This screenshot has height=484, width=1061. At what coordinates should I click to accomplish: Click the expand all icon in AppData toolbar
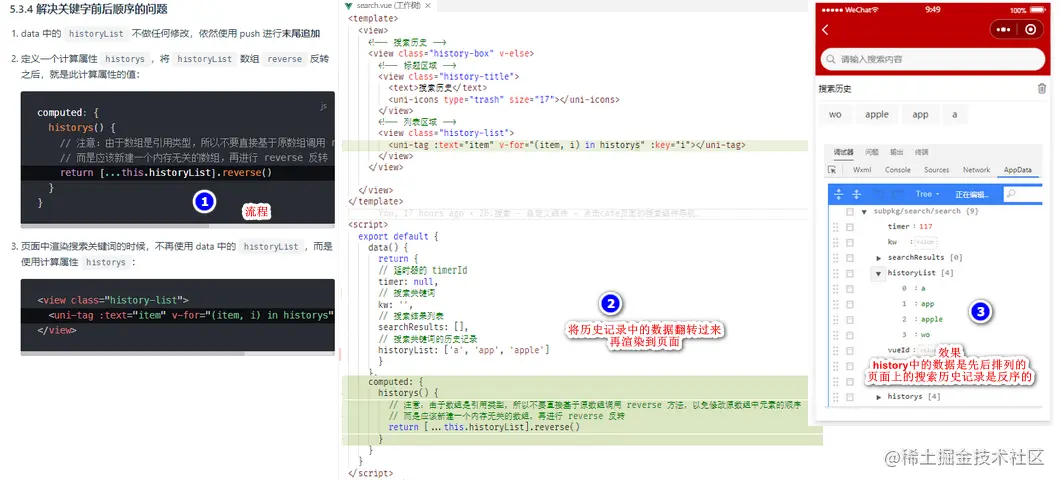pyautogui.click(x=838, y=194)
